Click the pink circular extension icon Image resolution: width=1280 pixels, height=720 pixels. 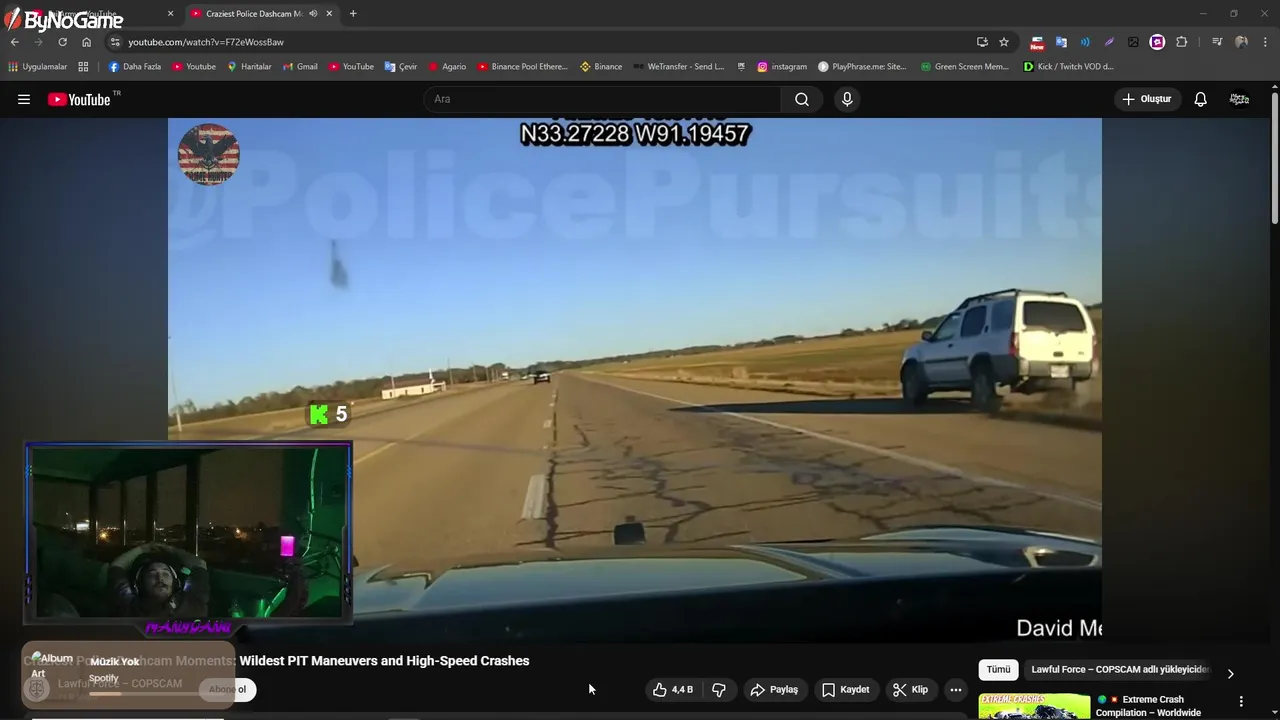[x=1157, y=42]
